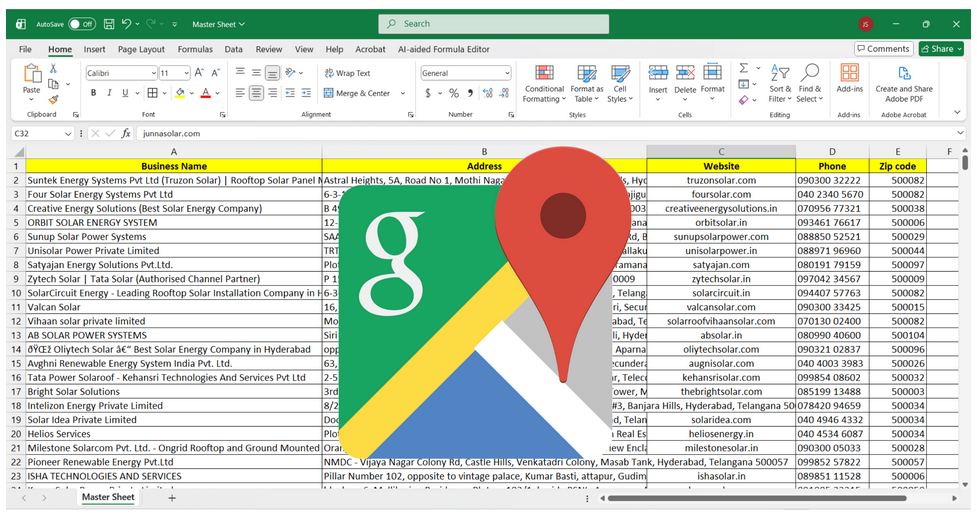This screenshot has height=520, width=977.
Task: Click Accounting dollar format icon
Action: [x=428, y=93]
